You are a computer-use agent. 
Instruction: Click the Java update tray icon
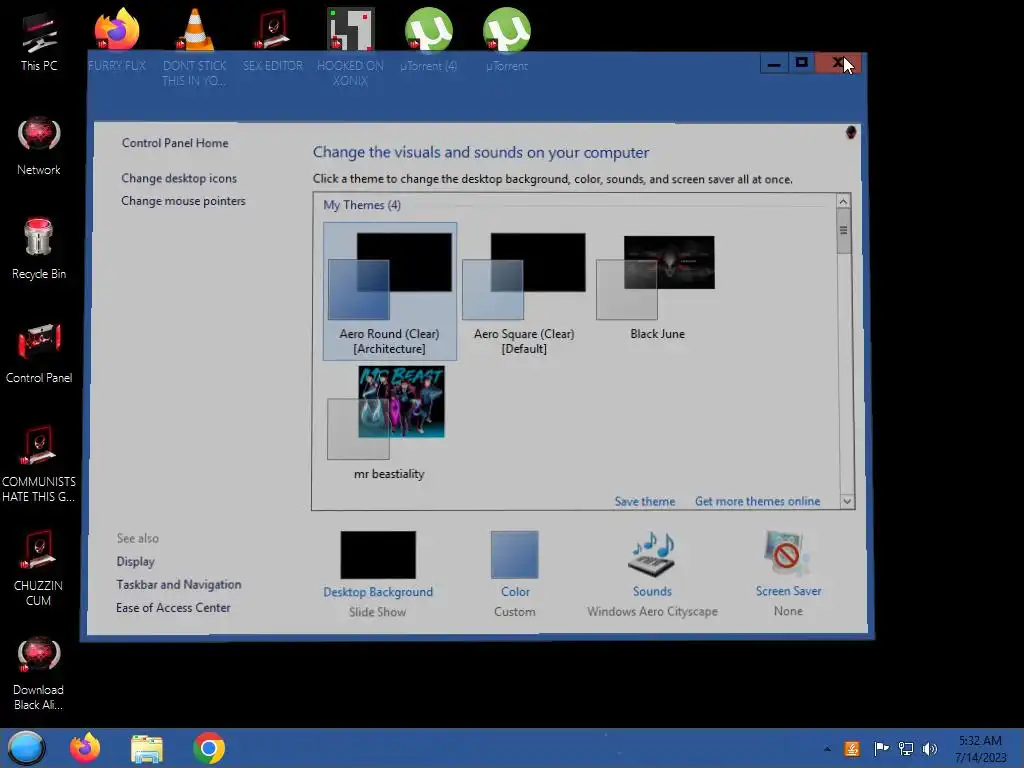pos(852,748)
